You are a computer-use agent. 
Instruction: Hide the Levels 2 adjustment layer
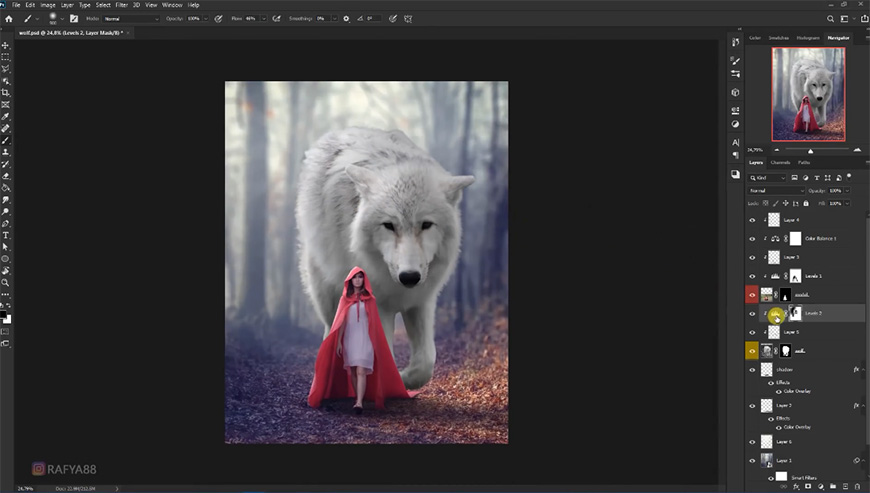coord(752,314)
